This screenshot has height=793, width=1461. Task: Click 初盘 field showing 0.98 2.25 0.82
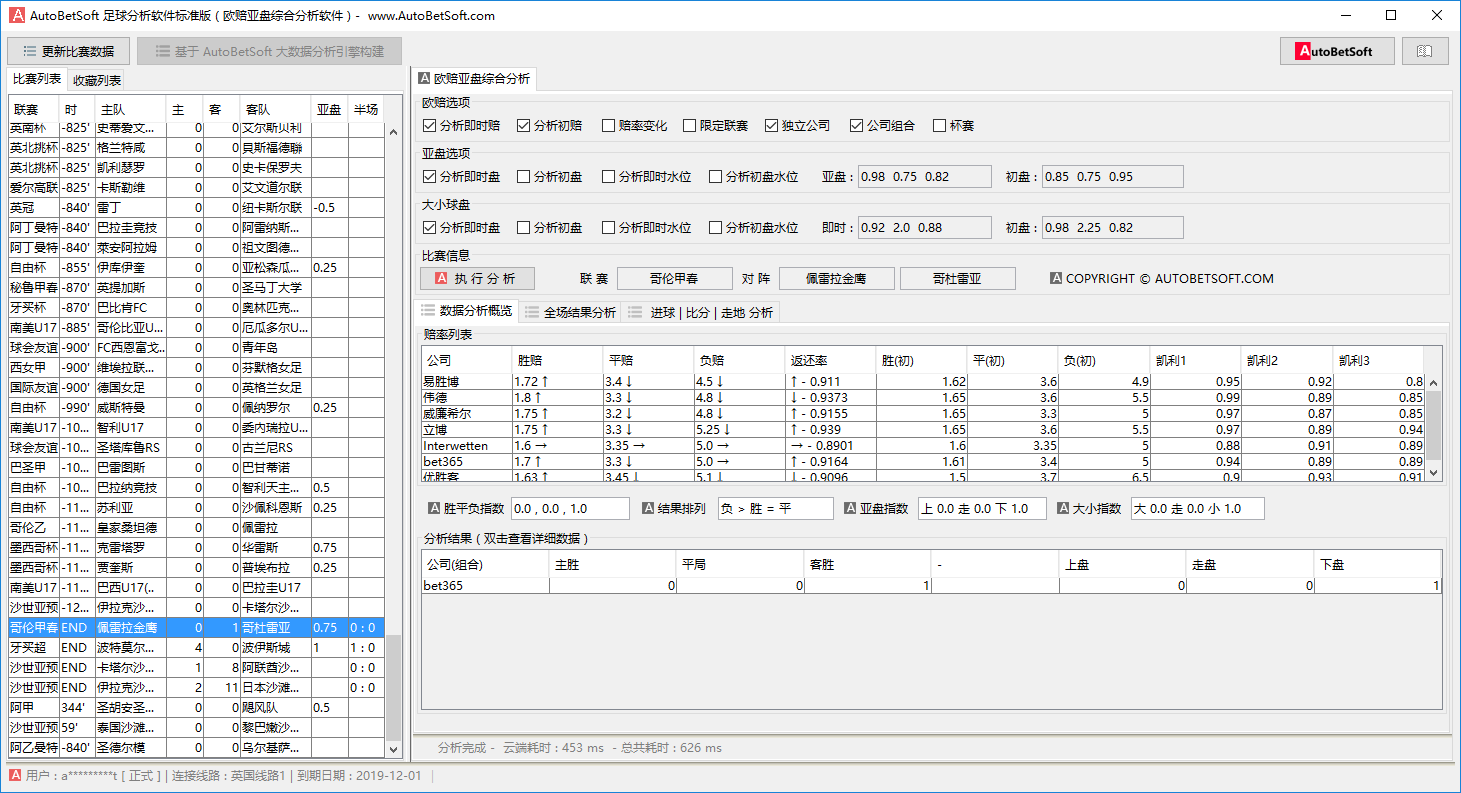click(1112, 228)
